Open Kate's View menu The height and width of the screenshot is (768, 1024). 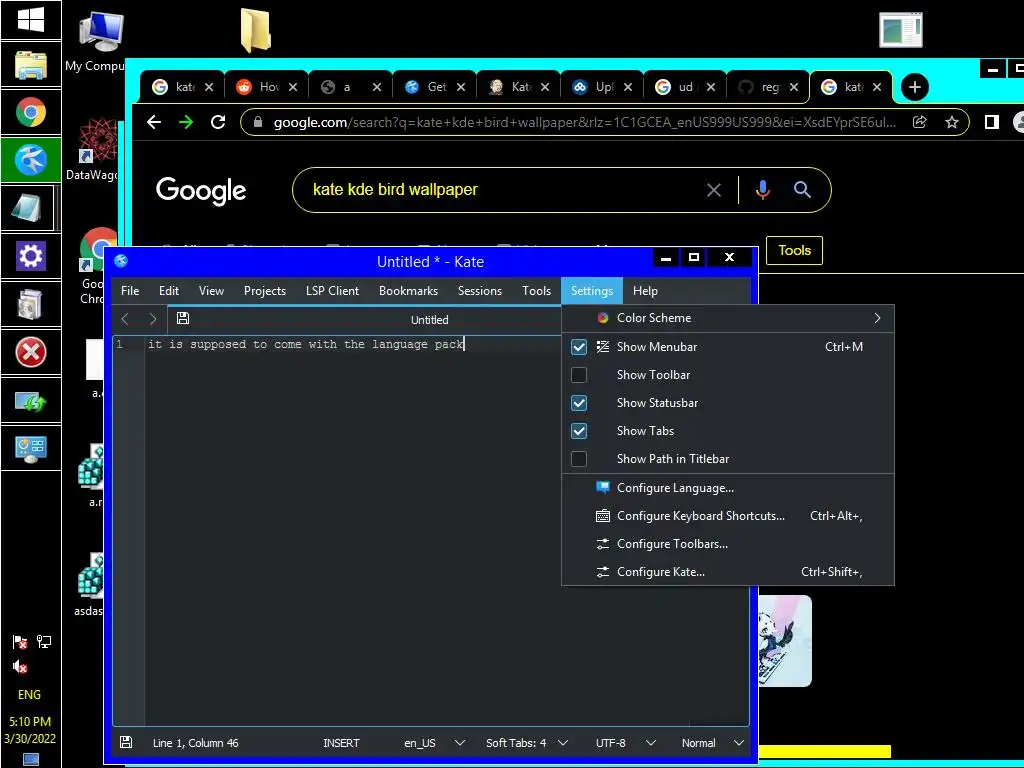211,291
